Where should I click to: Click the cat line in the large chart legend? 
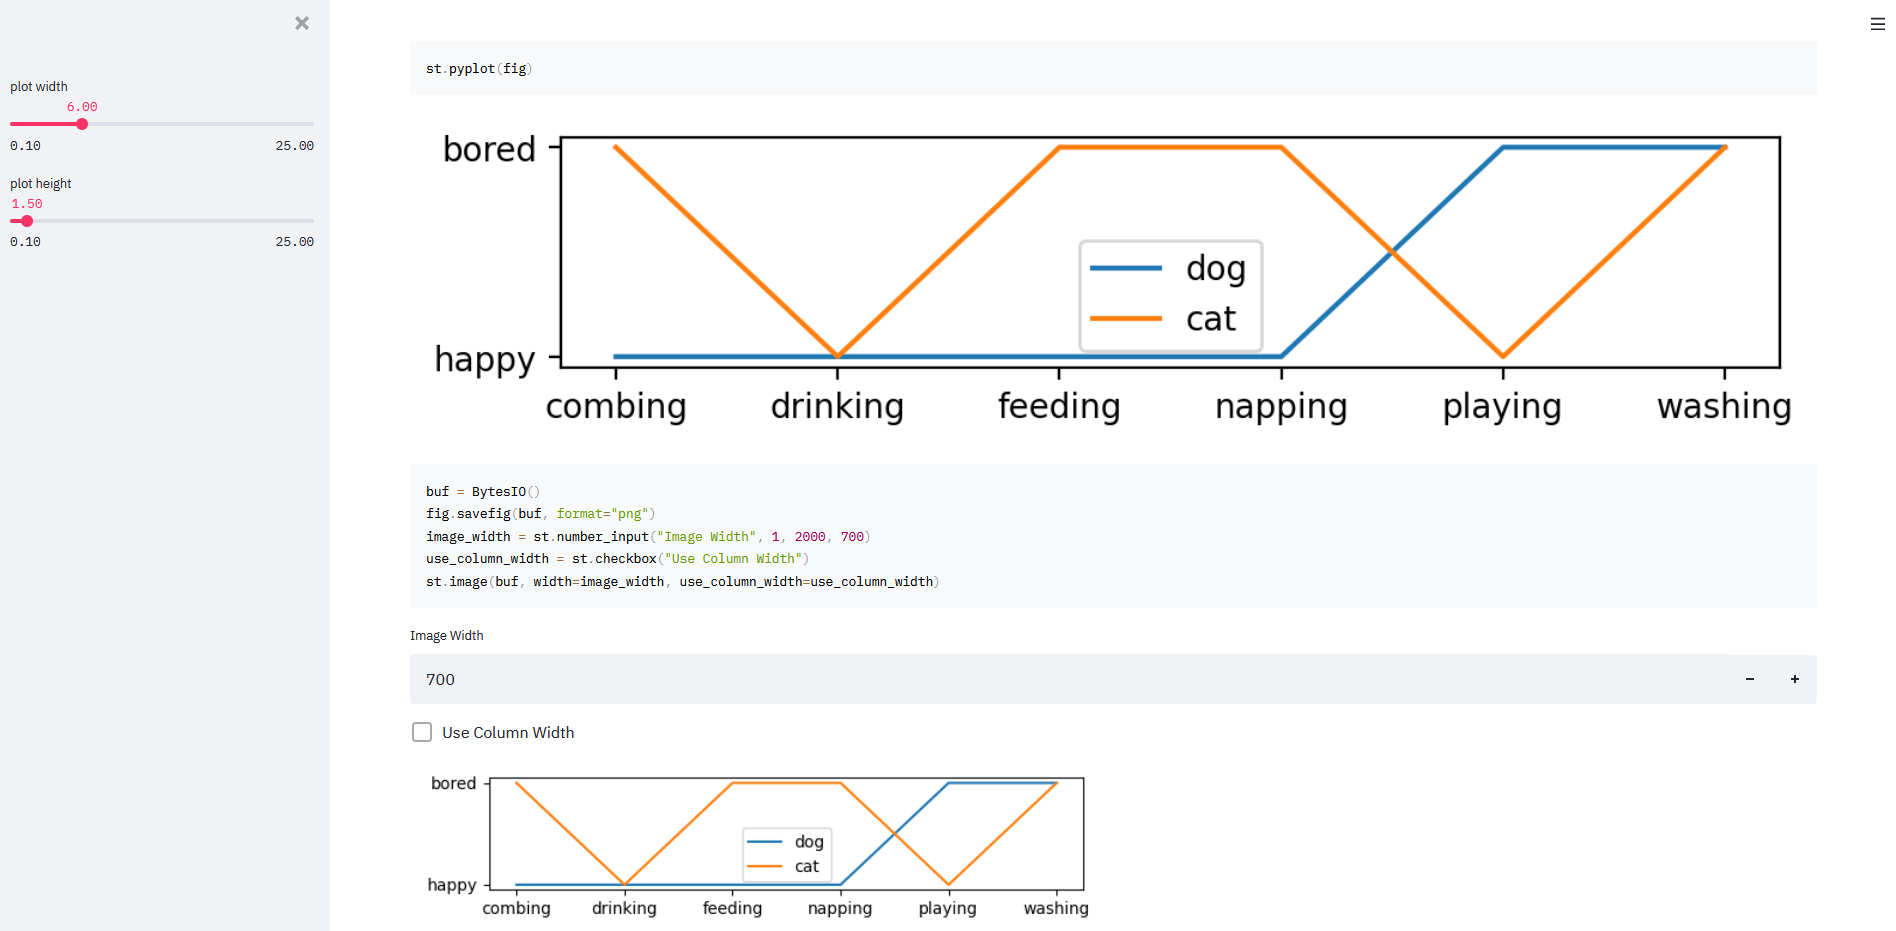1128,318
